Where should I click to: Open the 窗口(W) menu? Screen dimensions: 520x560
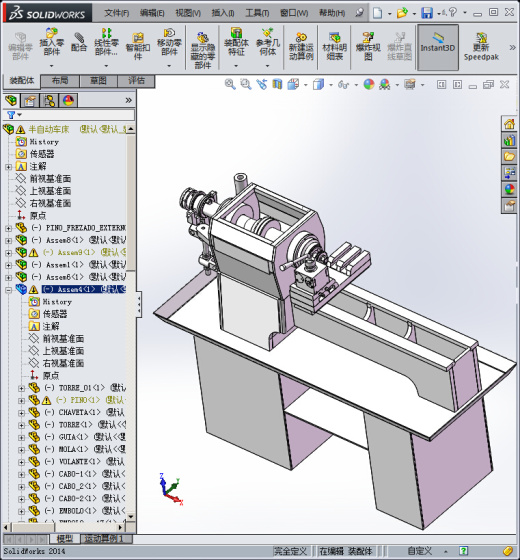[294, 13]
